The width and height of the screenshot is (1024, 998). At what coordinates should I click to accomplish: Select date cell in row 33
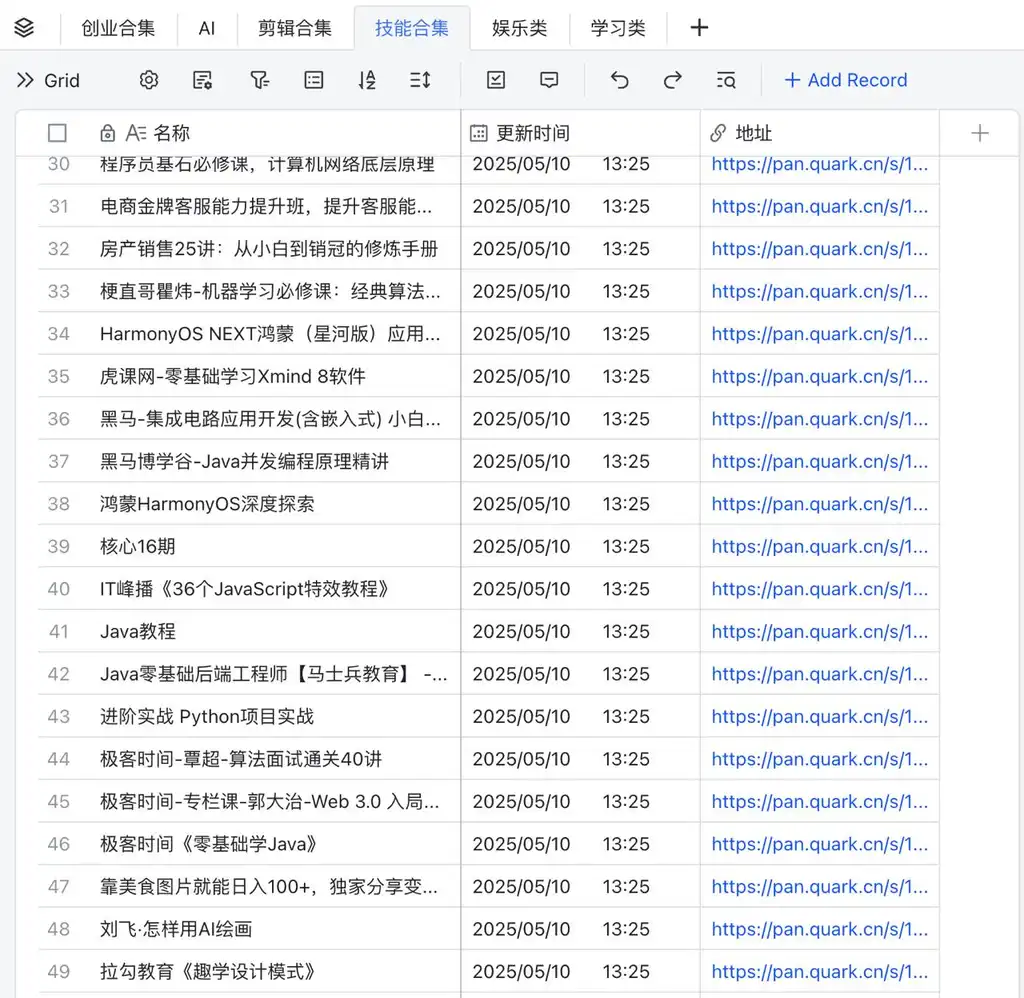pyautogui.click(x=581, y=291)
